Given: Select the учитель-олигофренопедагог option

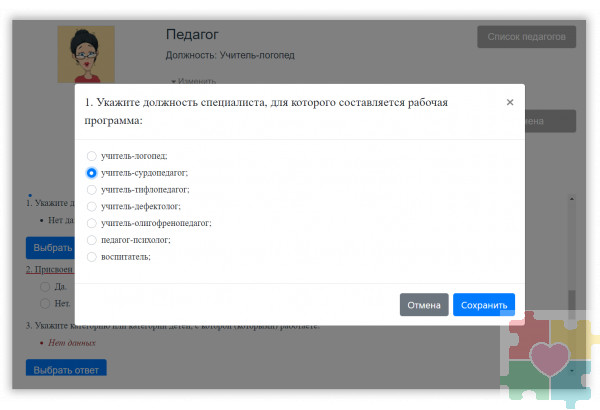Looking at the screenshot, I should pyautogui.click(x=92, y=223).
